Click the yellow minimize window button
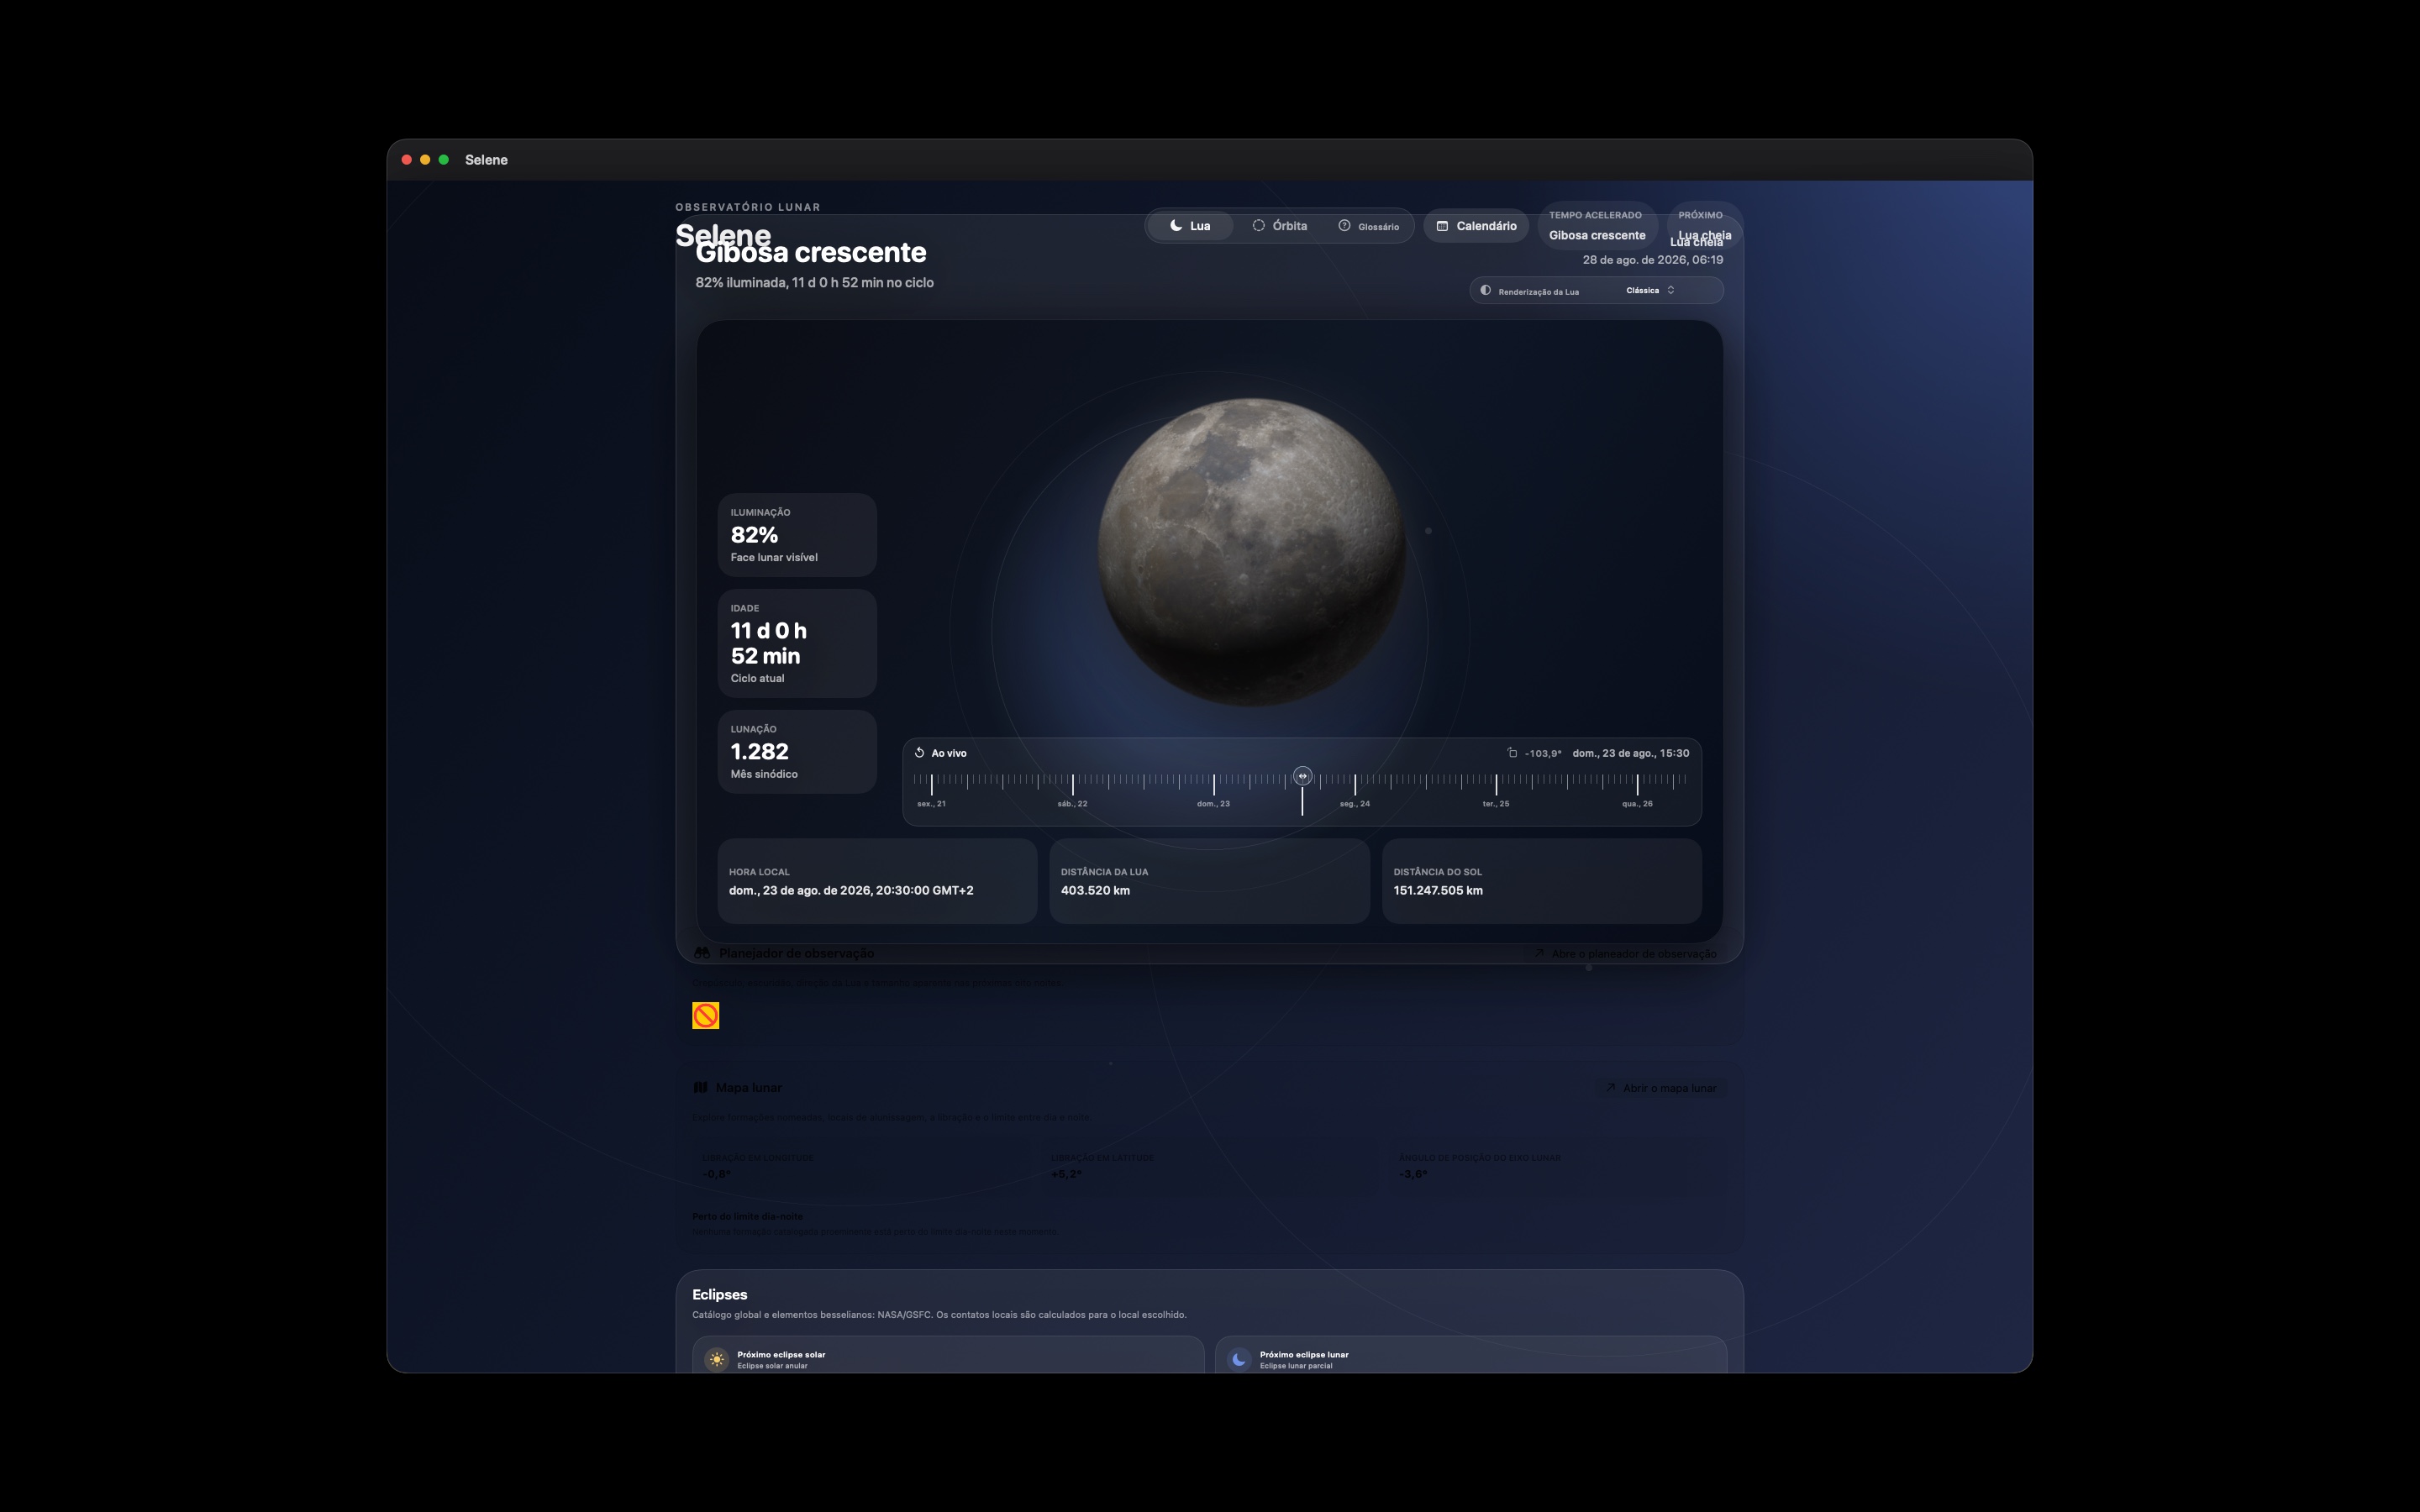This screenshot has height=1512, width=2420. pyautogui.click(x=425, y=160)
